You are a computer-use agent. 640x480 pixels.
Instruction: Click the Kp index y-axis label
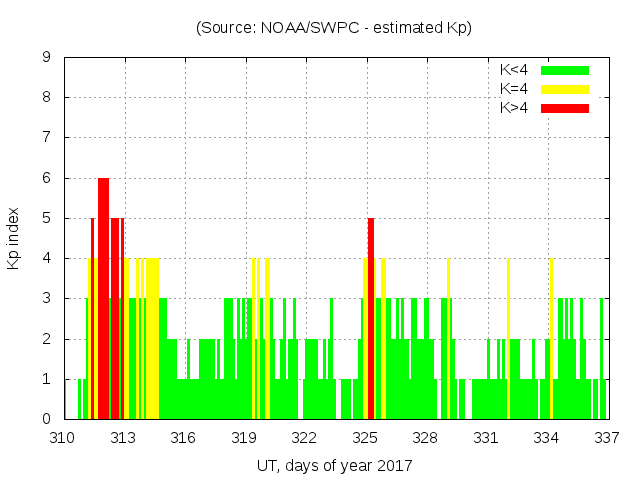pyautogui.click(x=14, y=239)
